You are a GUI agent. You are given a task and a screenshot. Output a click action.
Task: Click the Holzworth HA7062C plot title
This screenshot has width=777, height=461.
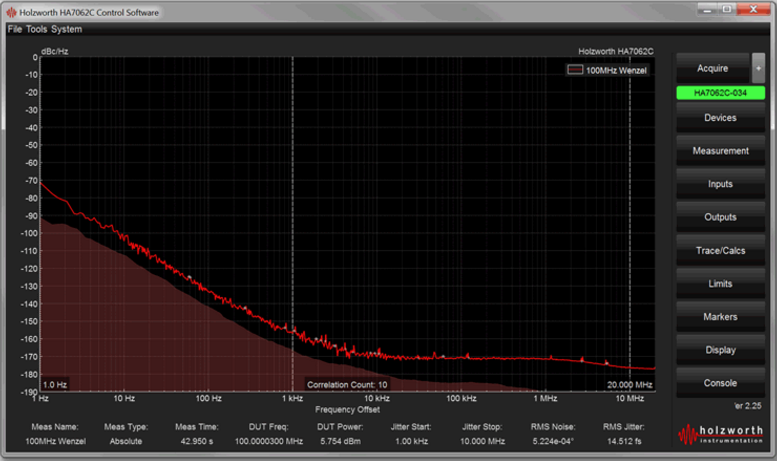tap(615, 51)
